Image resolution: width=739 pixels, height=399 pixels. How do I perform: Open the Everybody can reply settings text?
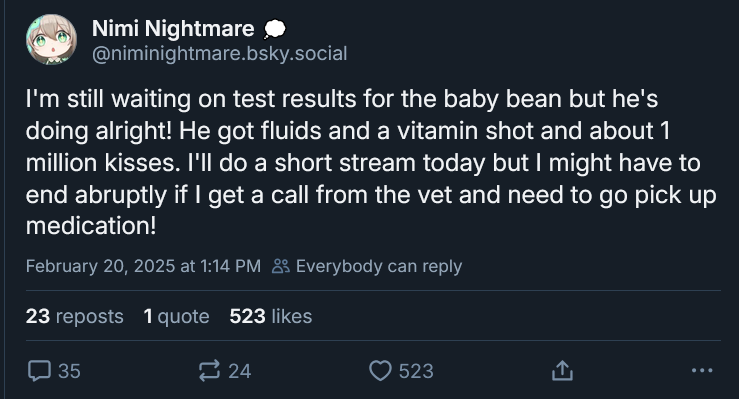[379, 266]
